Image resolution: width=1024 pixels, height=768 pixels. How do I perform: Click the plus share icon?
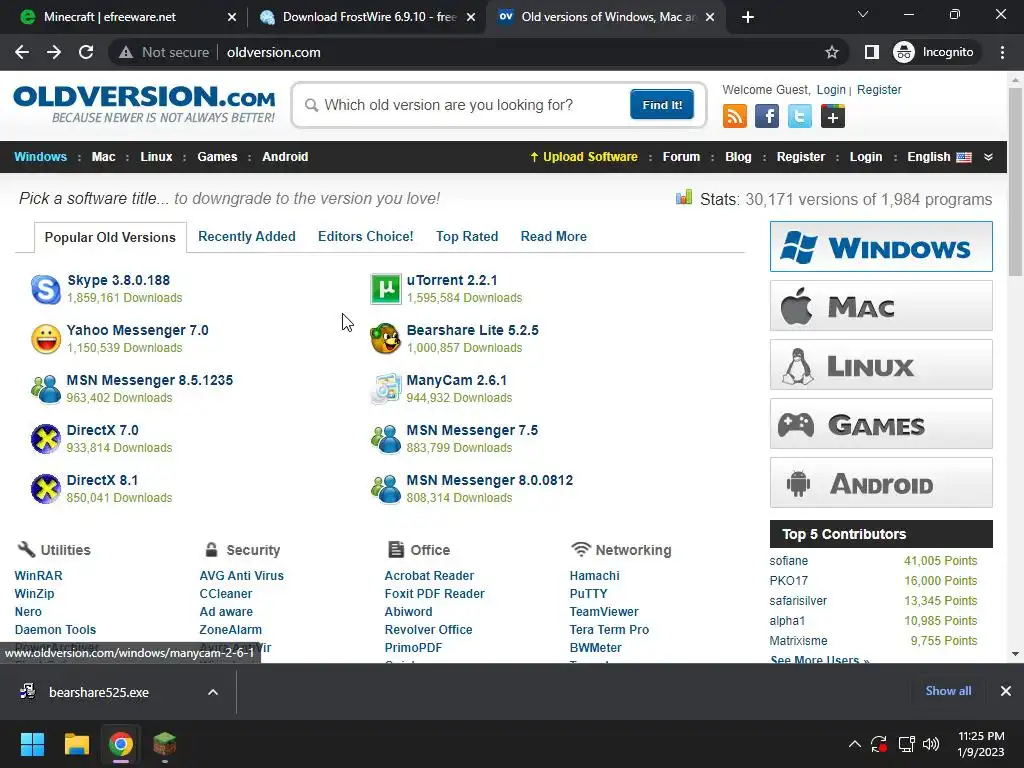point(833,117)
